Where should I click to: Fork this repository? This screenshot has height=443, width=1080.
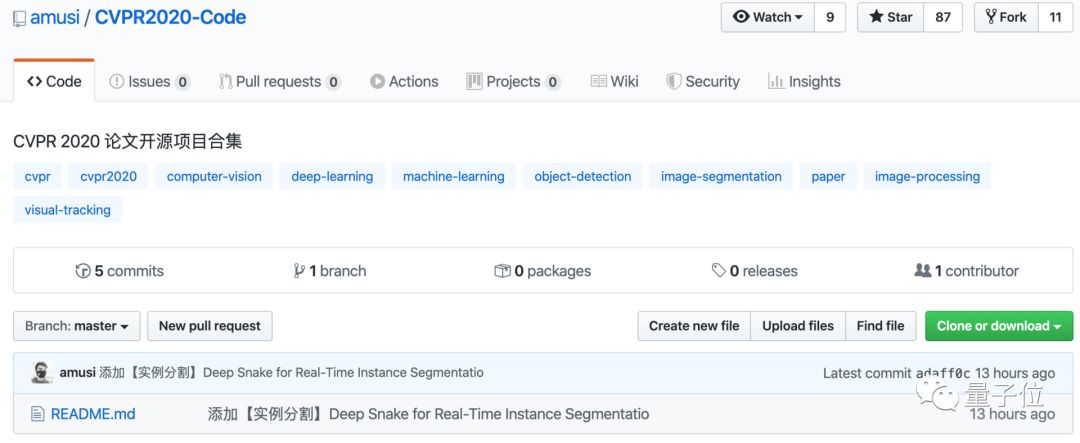click(x=1005, y=17)
